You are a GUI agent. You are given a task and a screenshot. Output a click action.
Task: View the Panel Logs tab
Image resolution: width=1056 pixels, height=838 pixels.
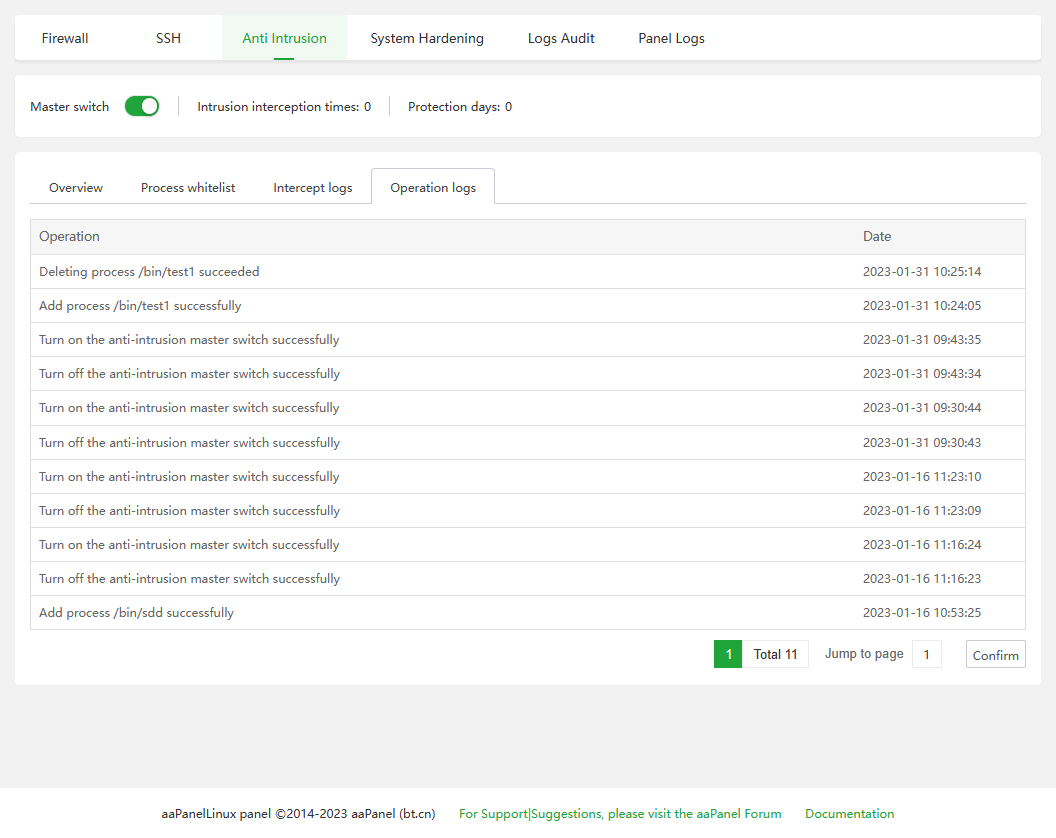coord(671,38)
